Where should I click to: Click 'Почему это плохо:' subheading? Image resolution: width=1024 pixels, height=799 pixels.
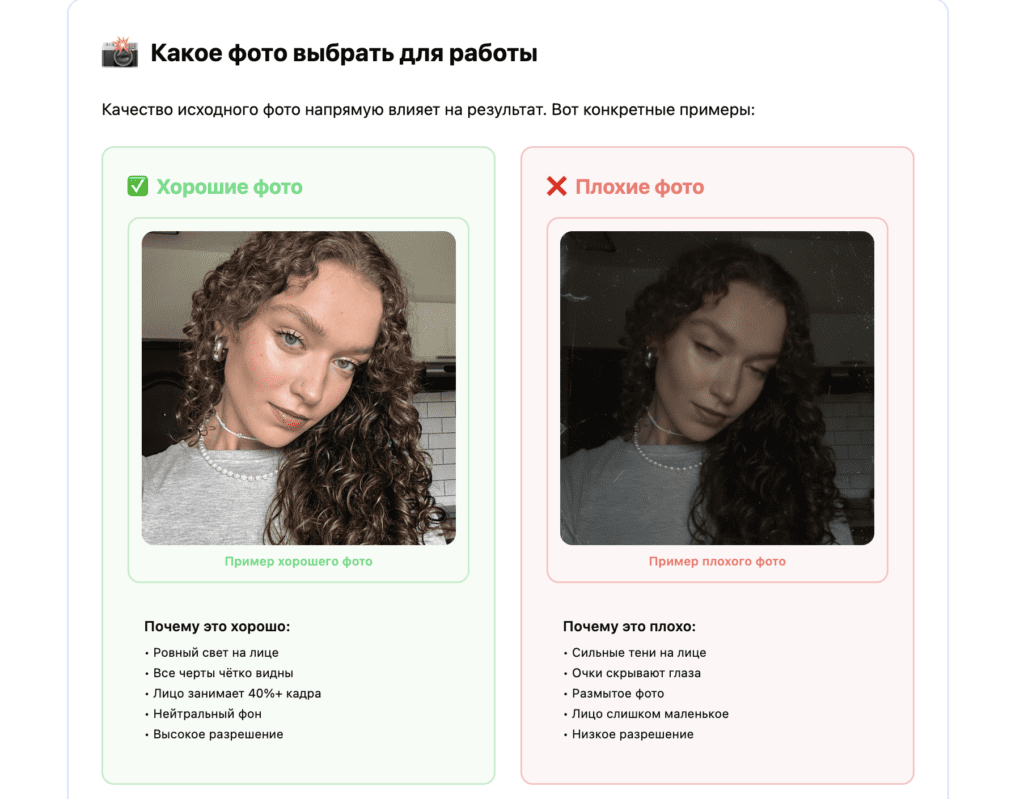(x=630, y=627)
